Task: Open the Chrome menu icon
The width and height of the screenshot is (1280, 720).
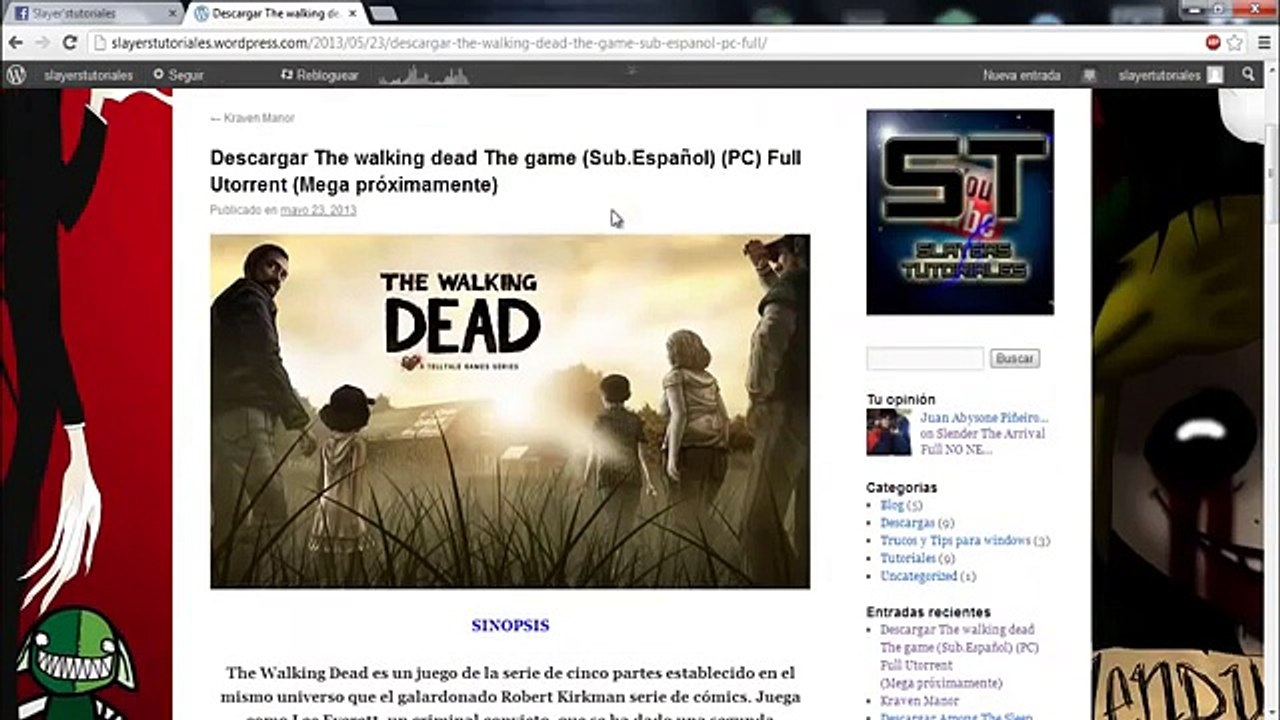Action: 1262,43
